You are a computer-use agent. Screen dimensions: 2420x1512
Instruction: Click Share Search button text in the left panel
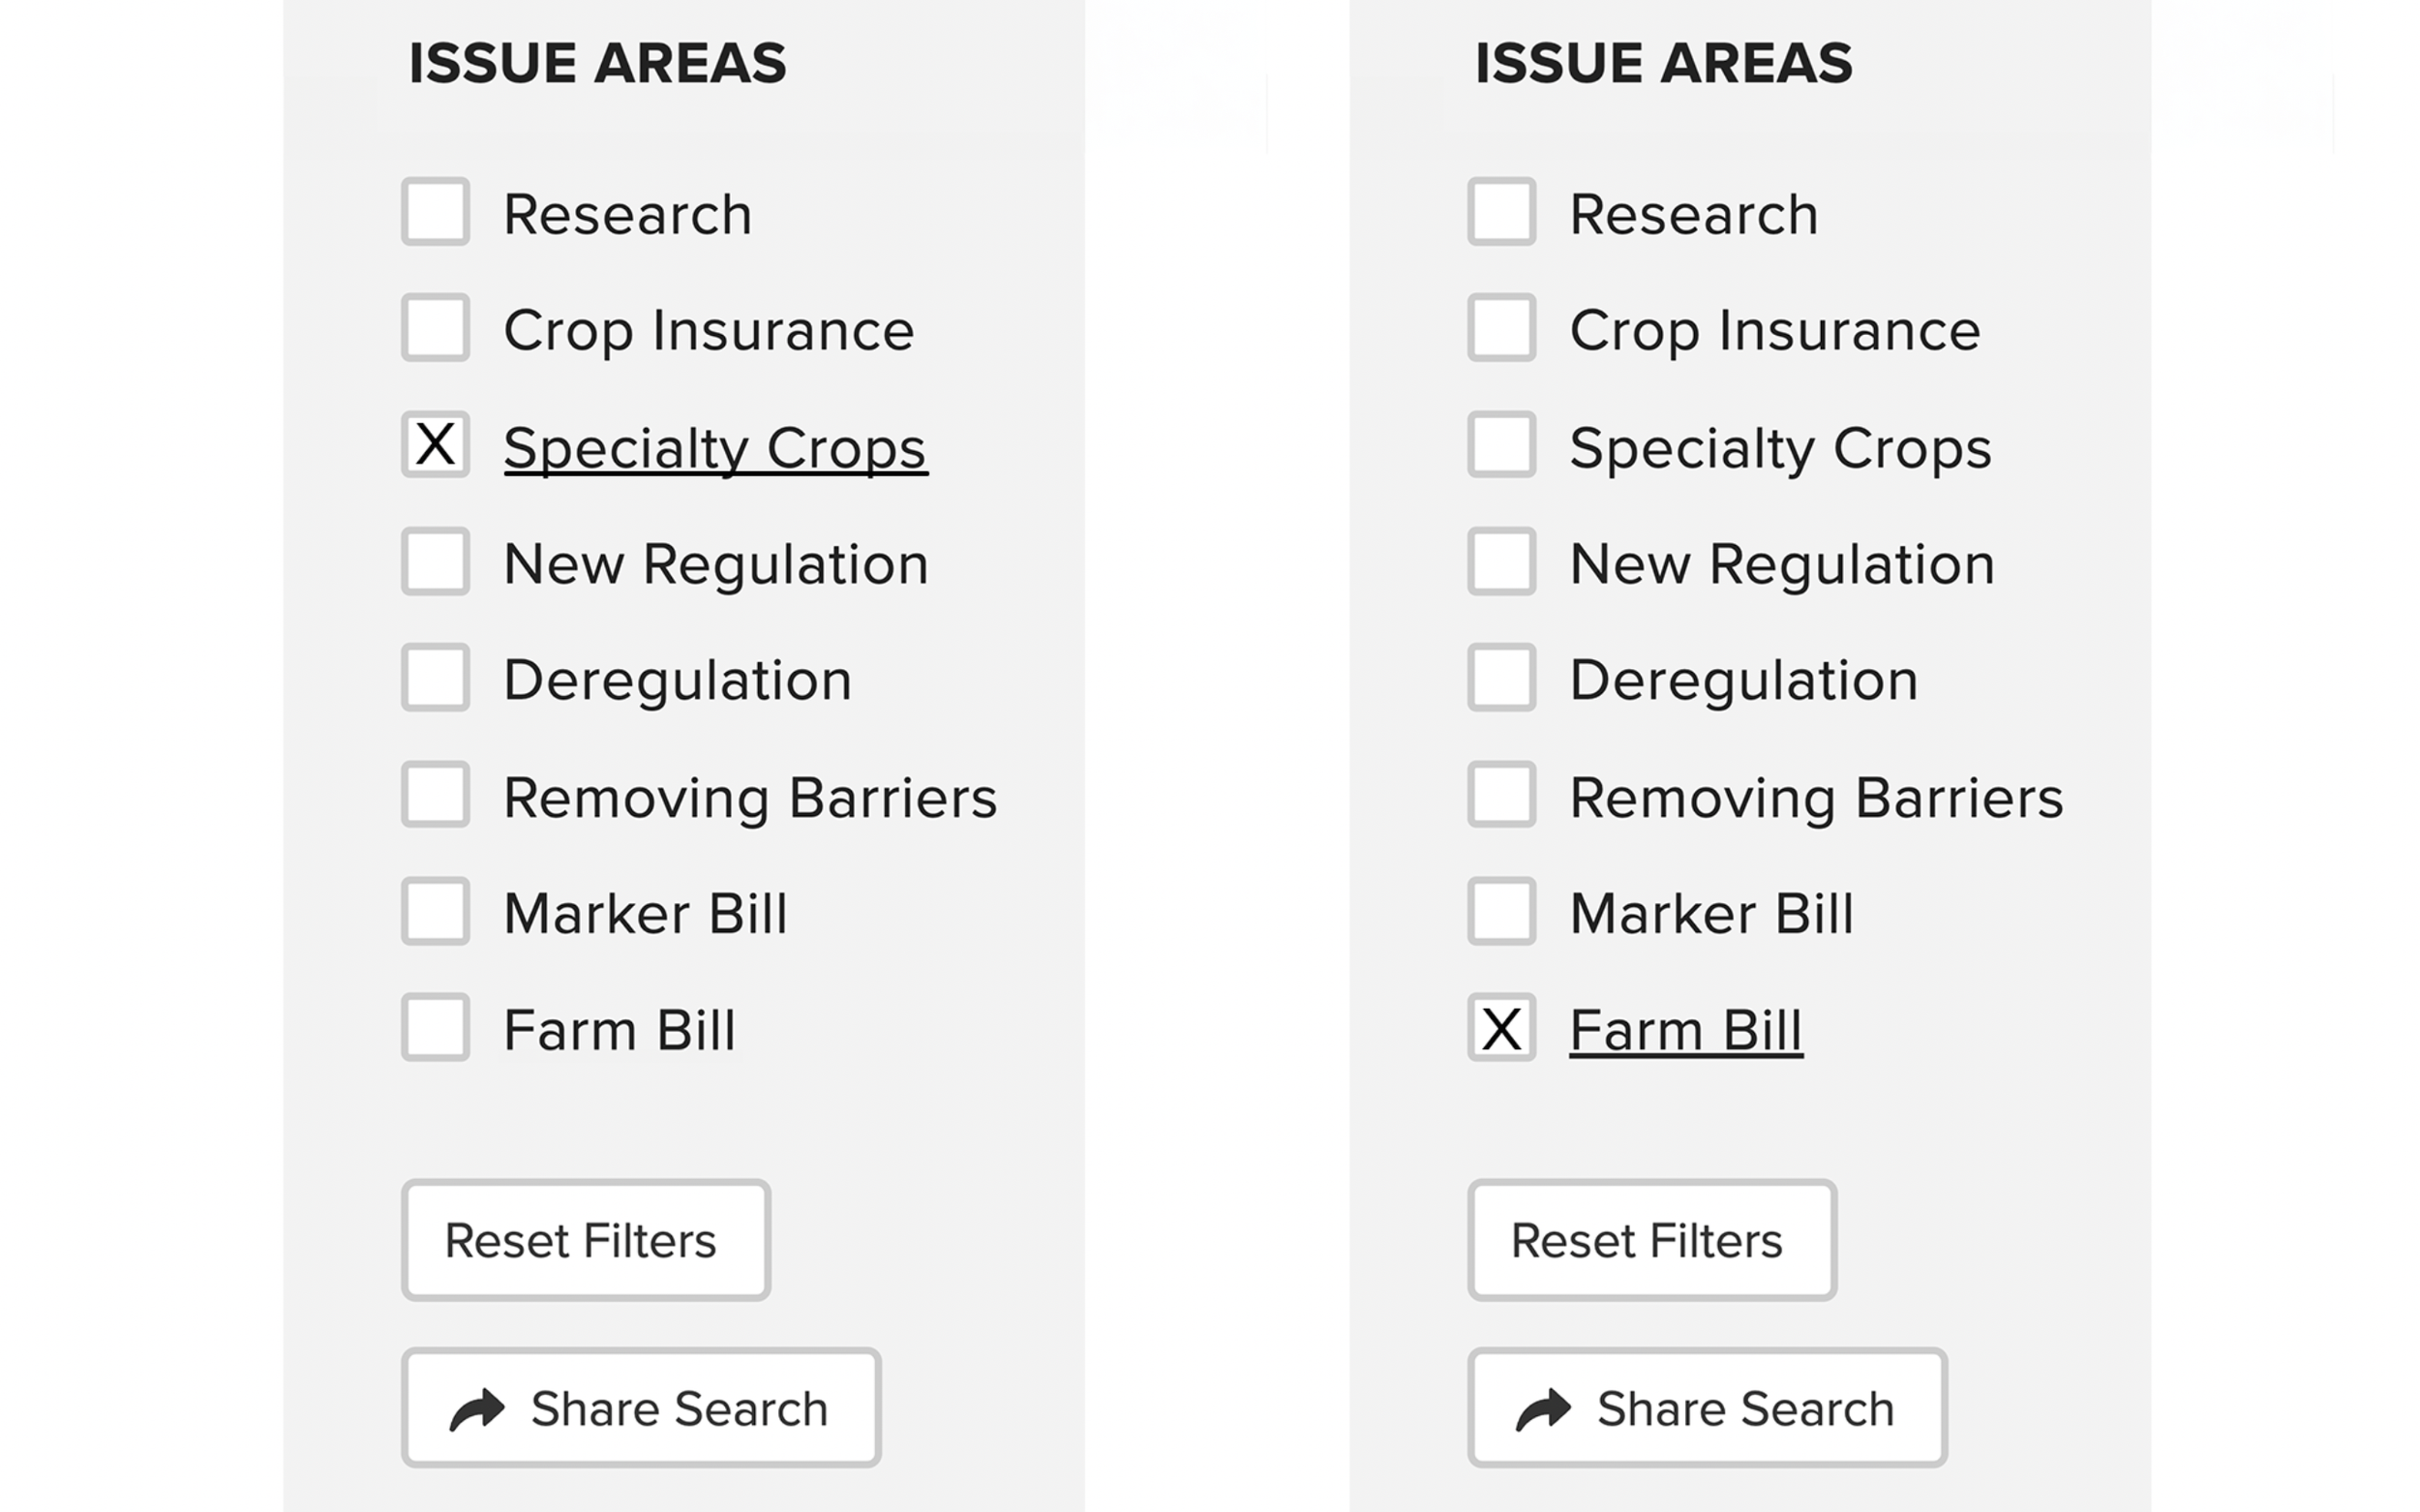click(x=679, y=1409)
